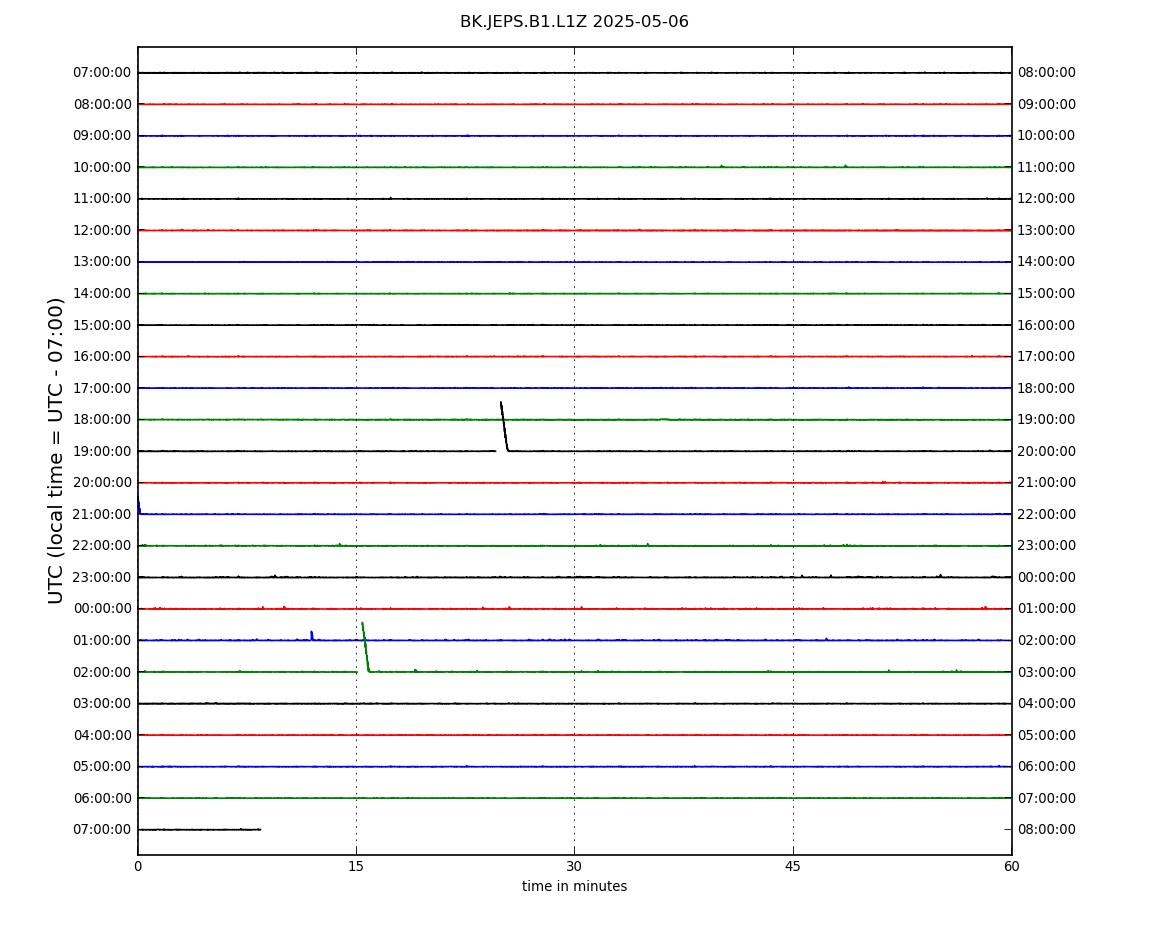Click the 'time in minutes' x-axis label
Image resolution: width=1150 pixels, height=950 pixels.
tap(574, 886)
